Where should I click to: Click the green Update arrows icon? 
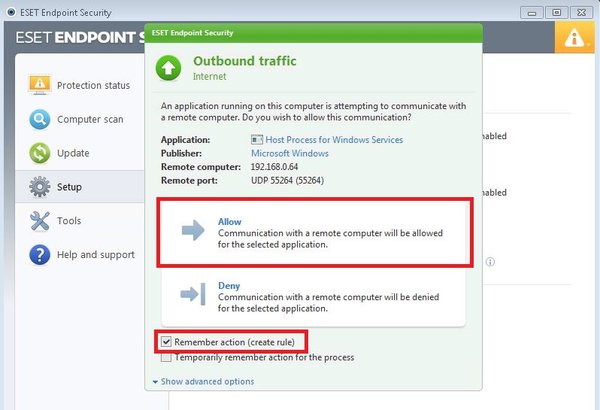pos(39,153)
